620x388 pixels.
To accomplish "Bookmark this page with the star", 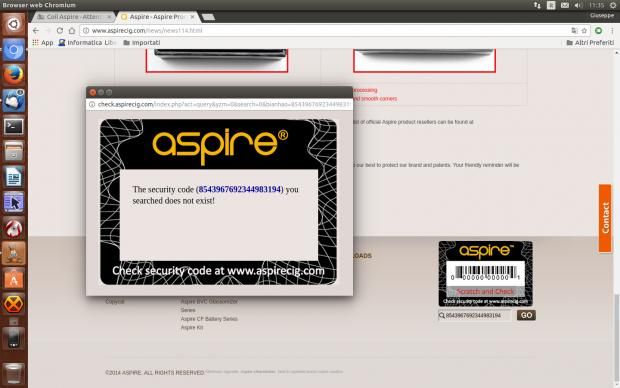I will pyautogui.click(x=584, y=30).
